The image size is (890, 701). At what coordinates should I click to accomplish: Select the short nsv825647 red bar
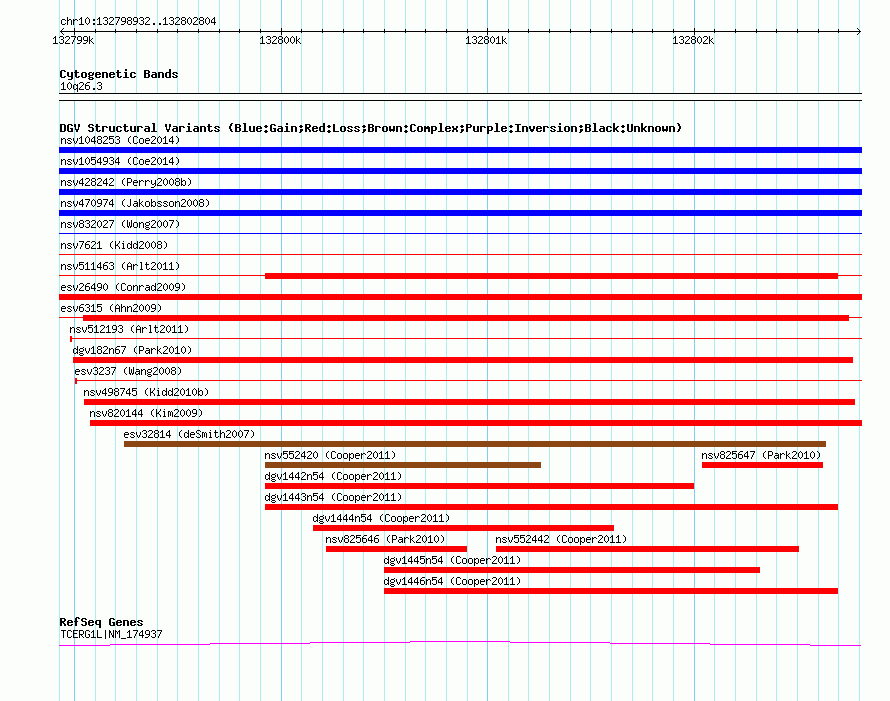[x=762, y=465]
